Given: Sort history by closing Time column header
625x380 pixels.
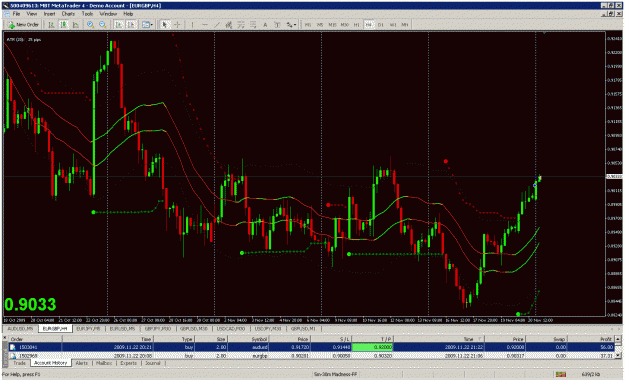Looking at the screenshot, I should 439,339.
